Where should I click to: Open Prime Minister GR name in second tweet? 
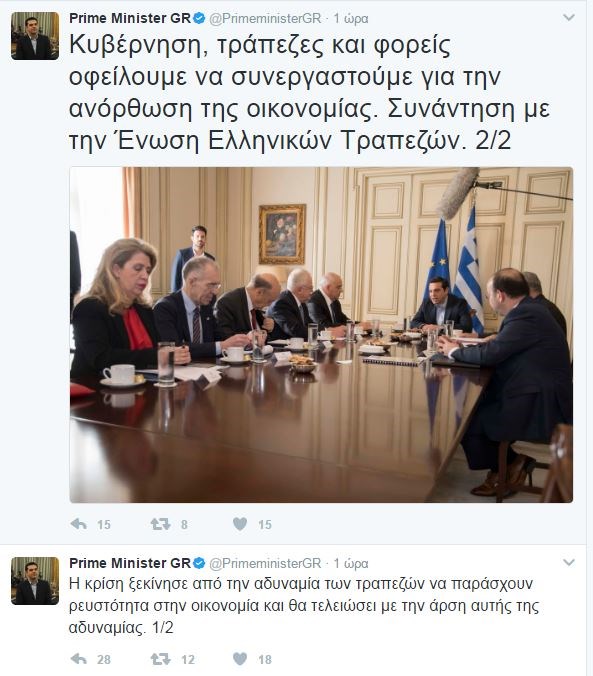pyautogui.click(x=130, y=563)
